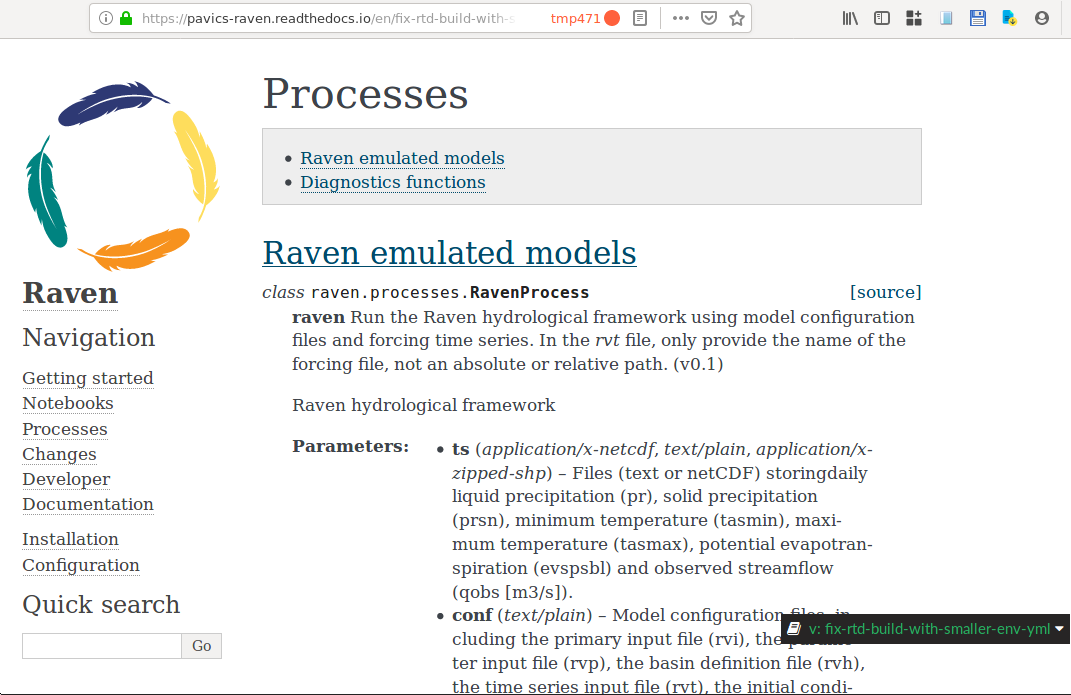Jump to Raven emulated models in contents
1071x695 pixels.
(x=402, y=158)
